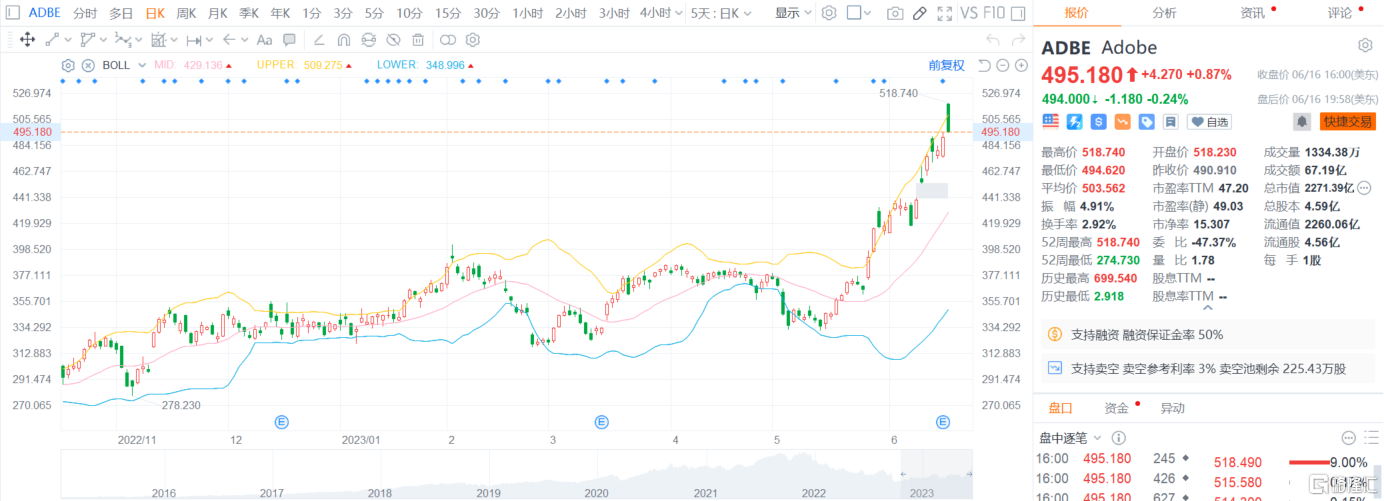Take a chart screenshot with camera icon
The width and height of the screenshot is (1384, 501).
tap(895, 13)
